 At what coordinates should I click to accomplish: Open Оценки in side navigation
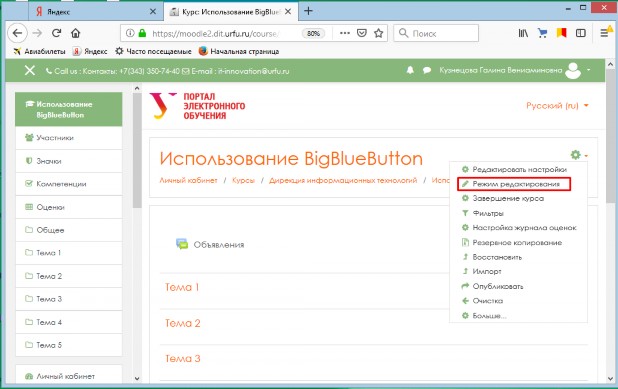[69, 207]
